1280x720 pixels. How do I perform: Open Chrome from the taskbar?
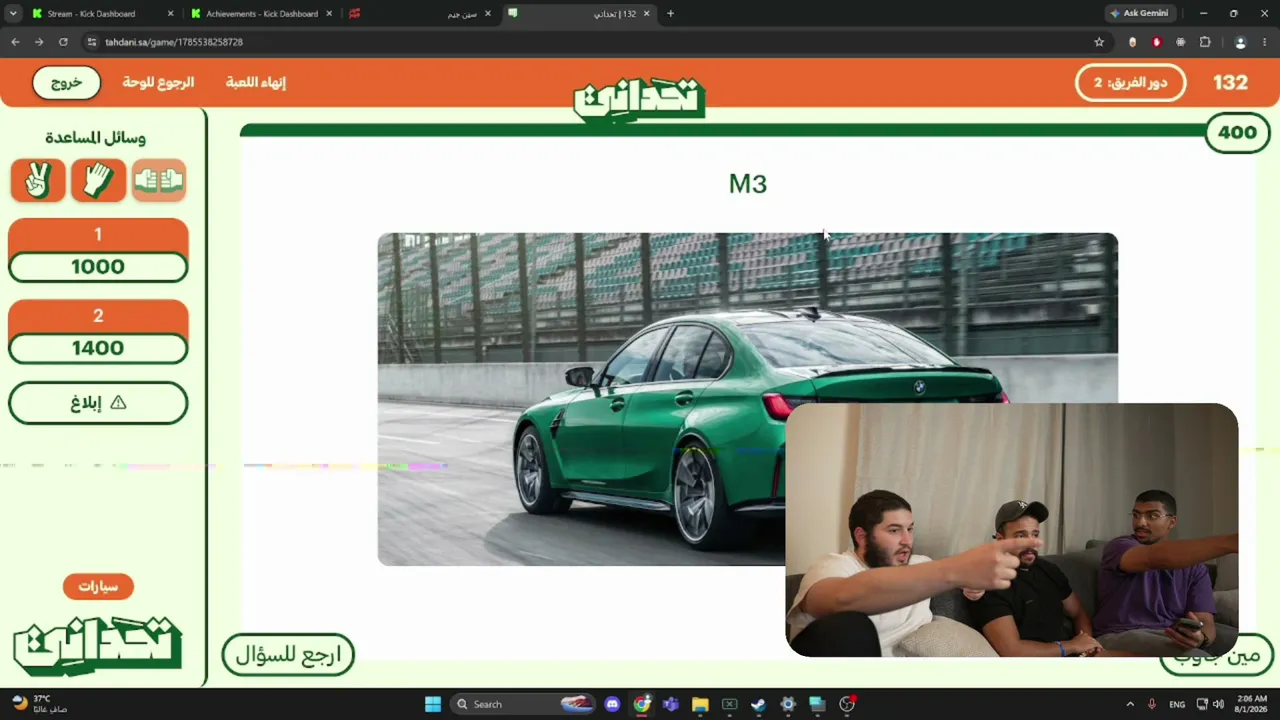tap(642, 704)
